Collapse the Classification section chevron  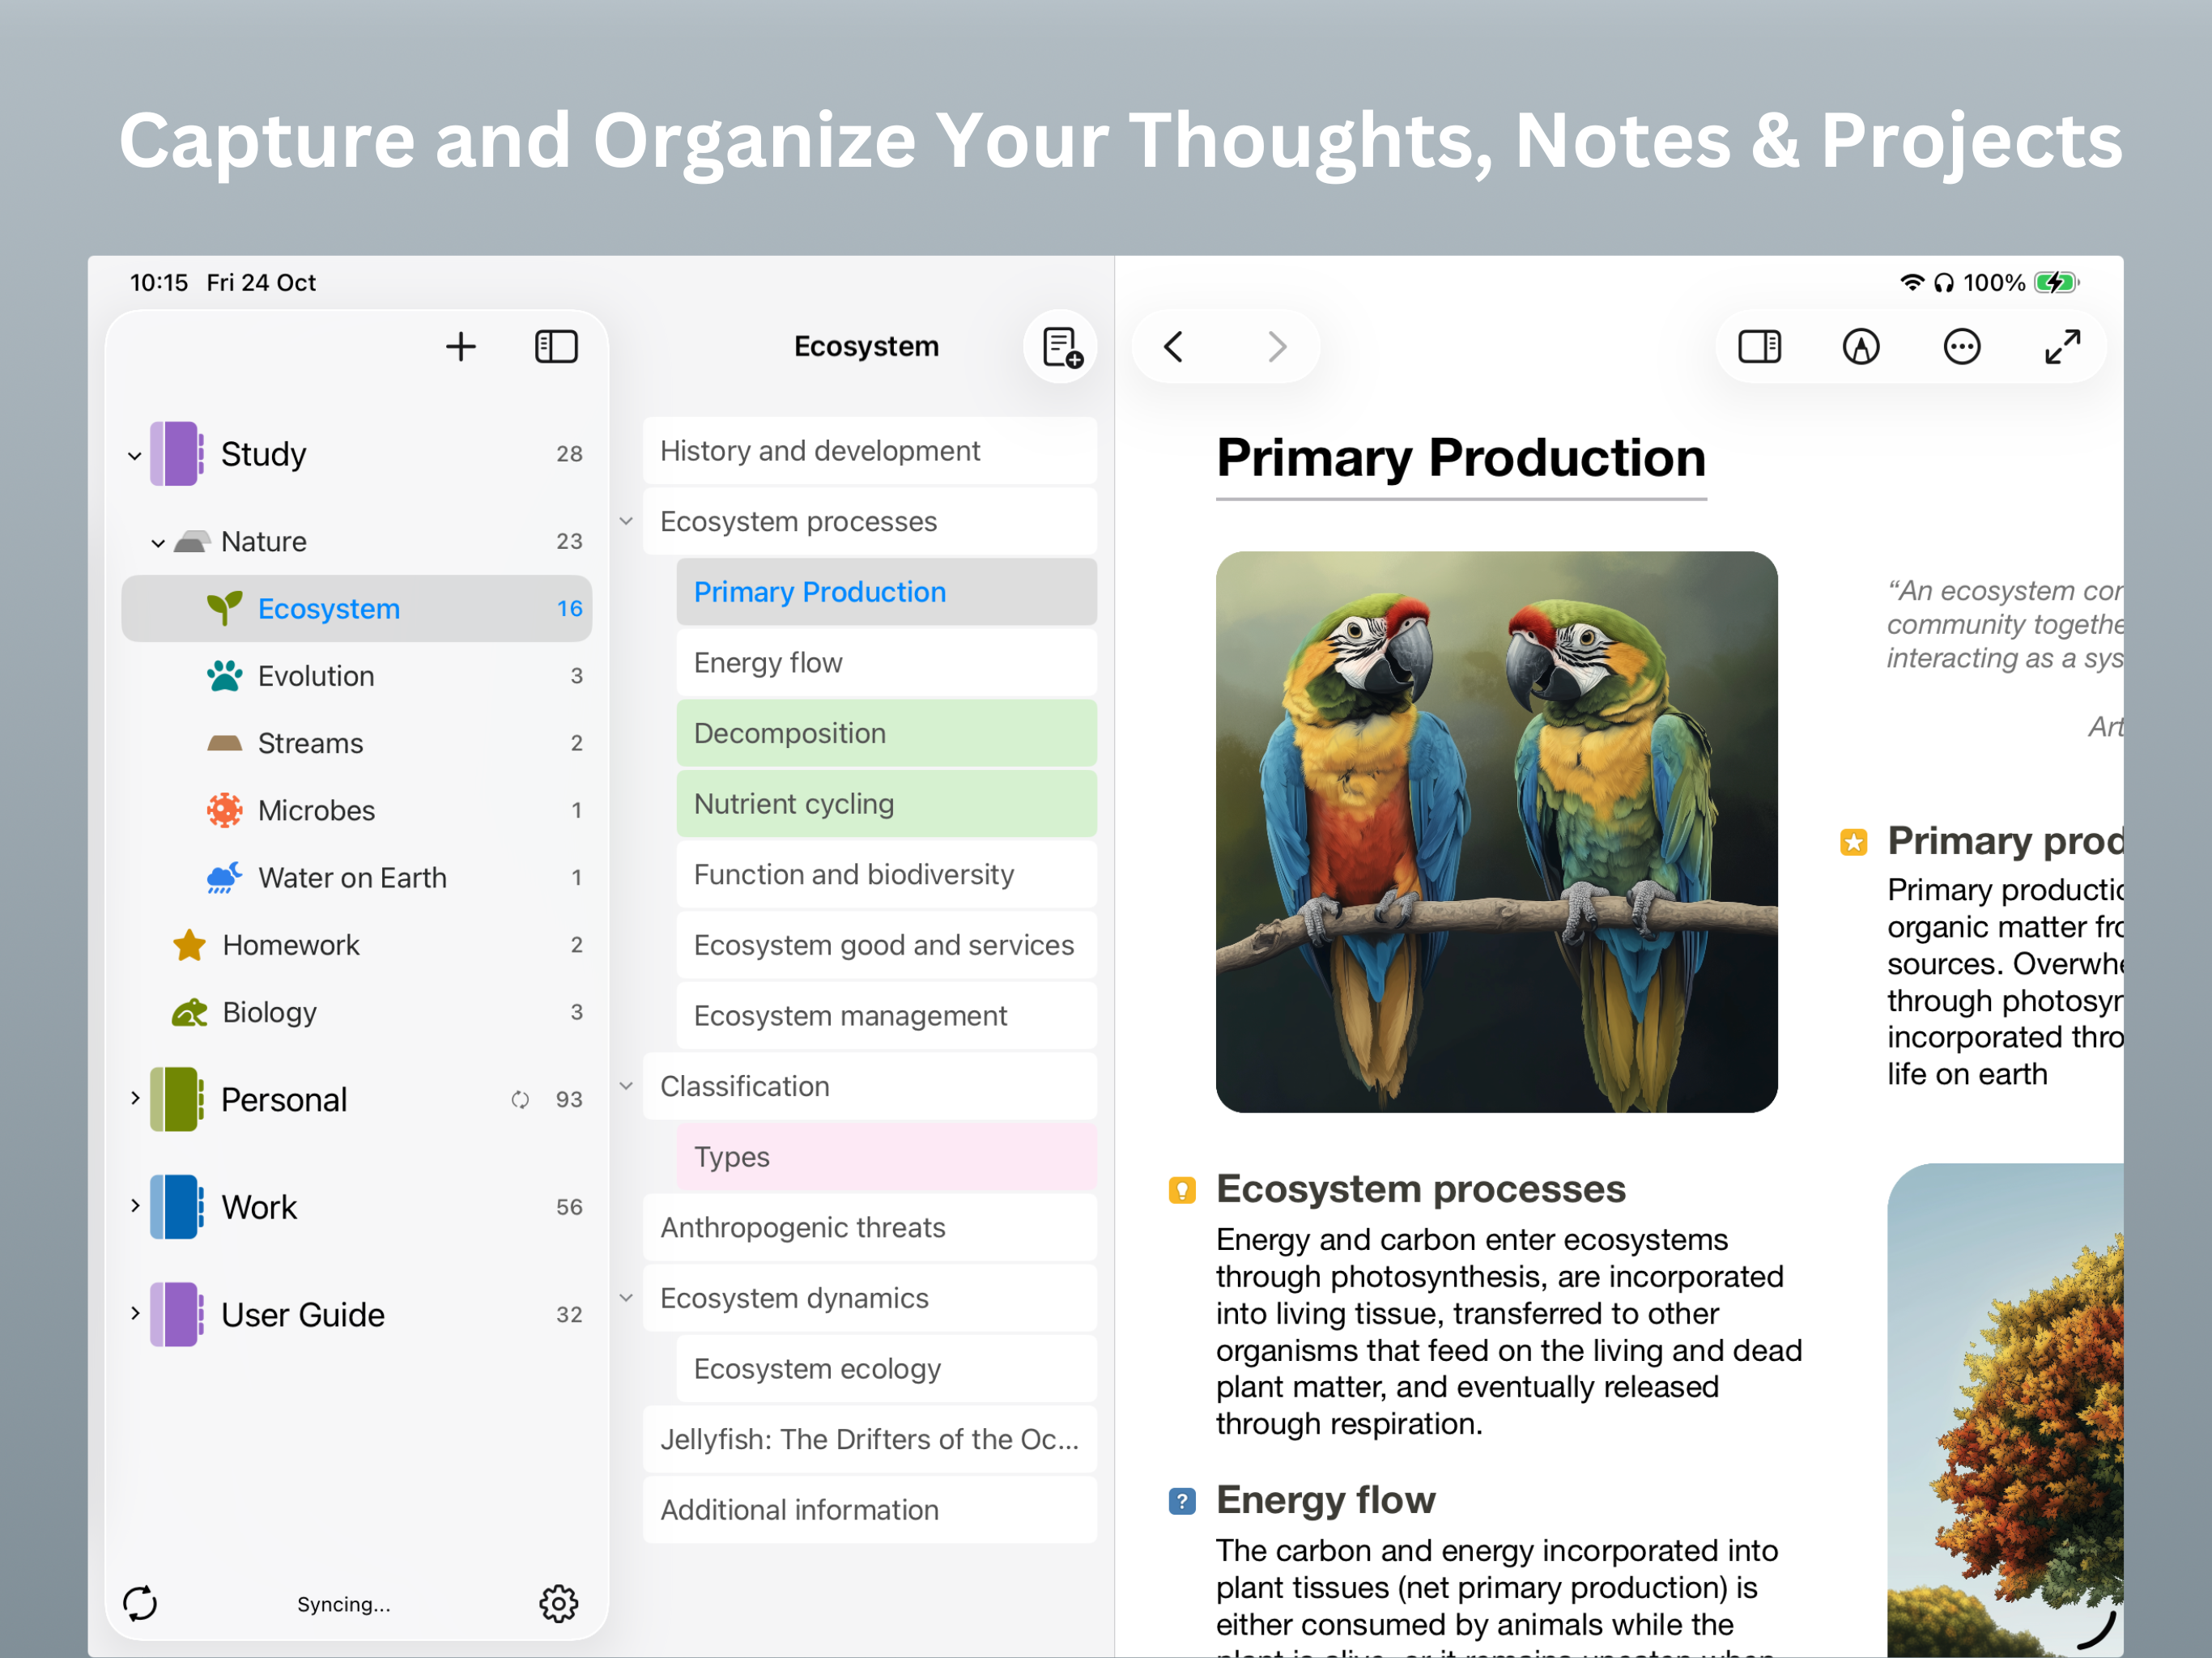(x=626, y=1086)
